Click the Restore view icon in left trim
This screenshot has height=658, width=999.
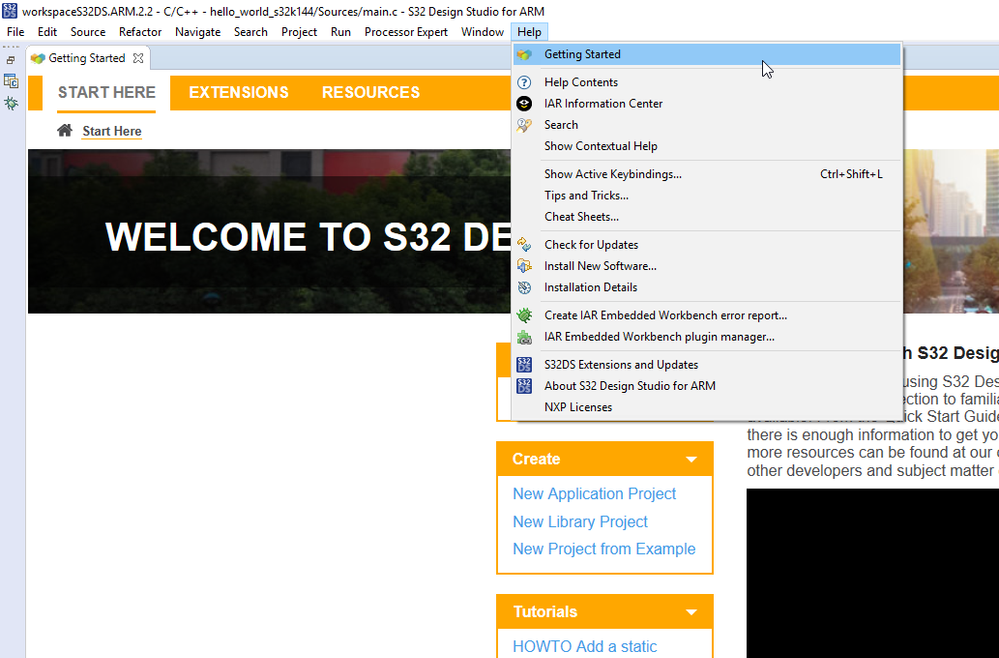click(x=11, y=61)
